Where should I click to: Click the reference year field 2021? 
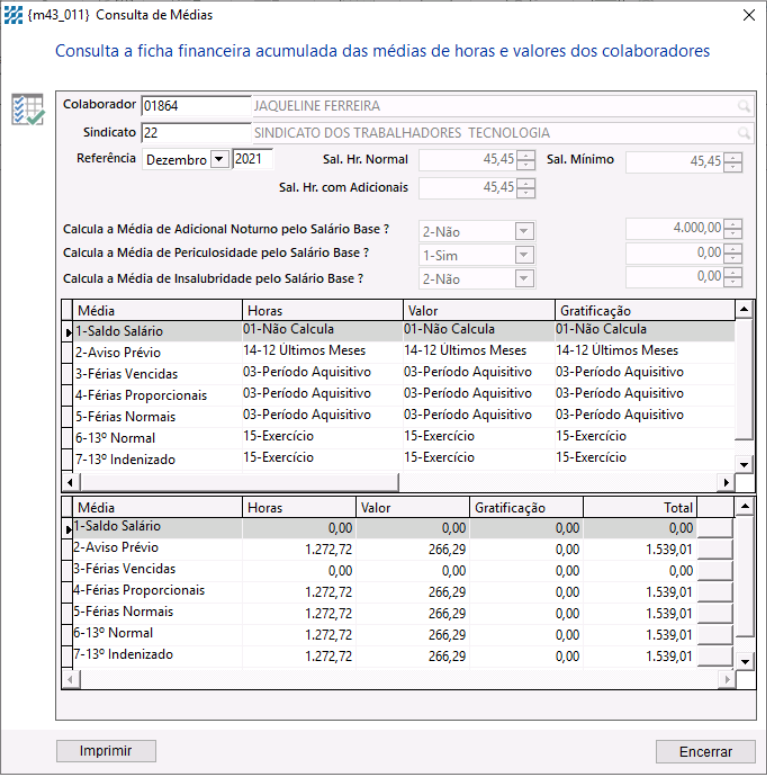252,159
